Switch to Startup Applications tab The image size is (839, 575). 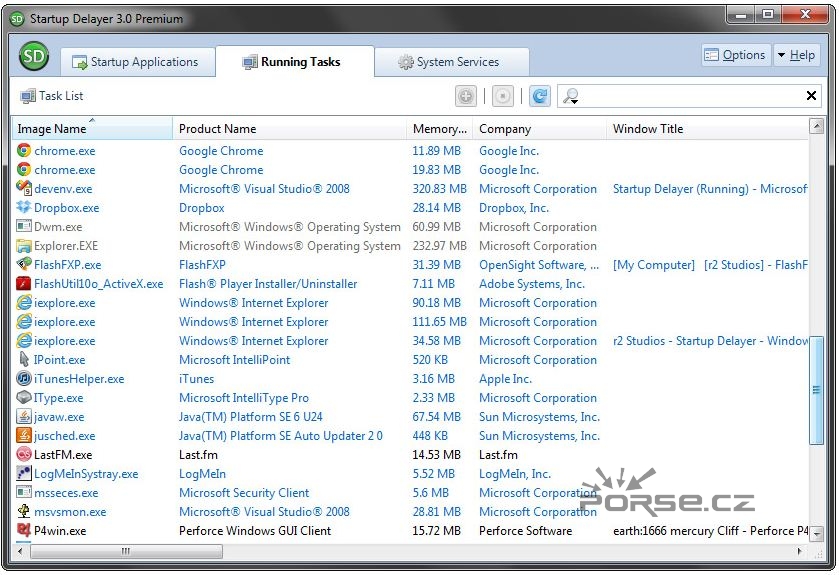[136, 62]
